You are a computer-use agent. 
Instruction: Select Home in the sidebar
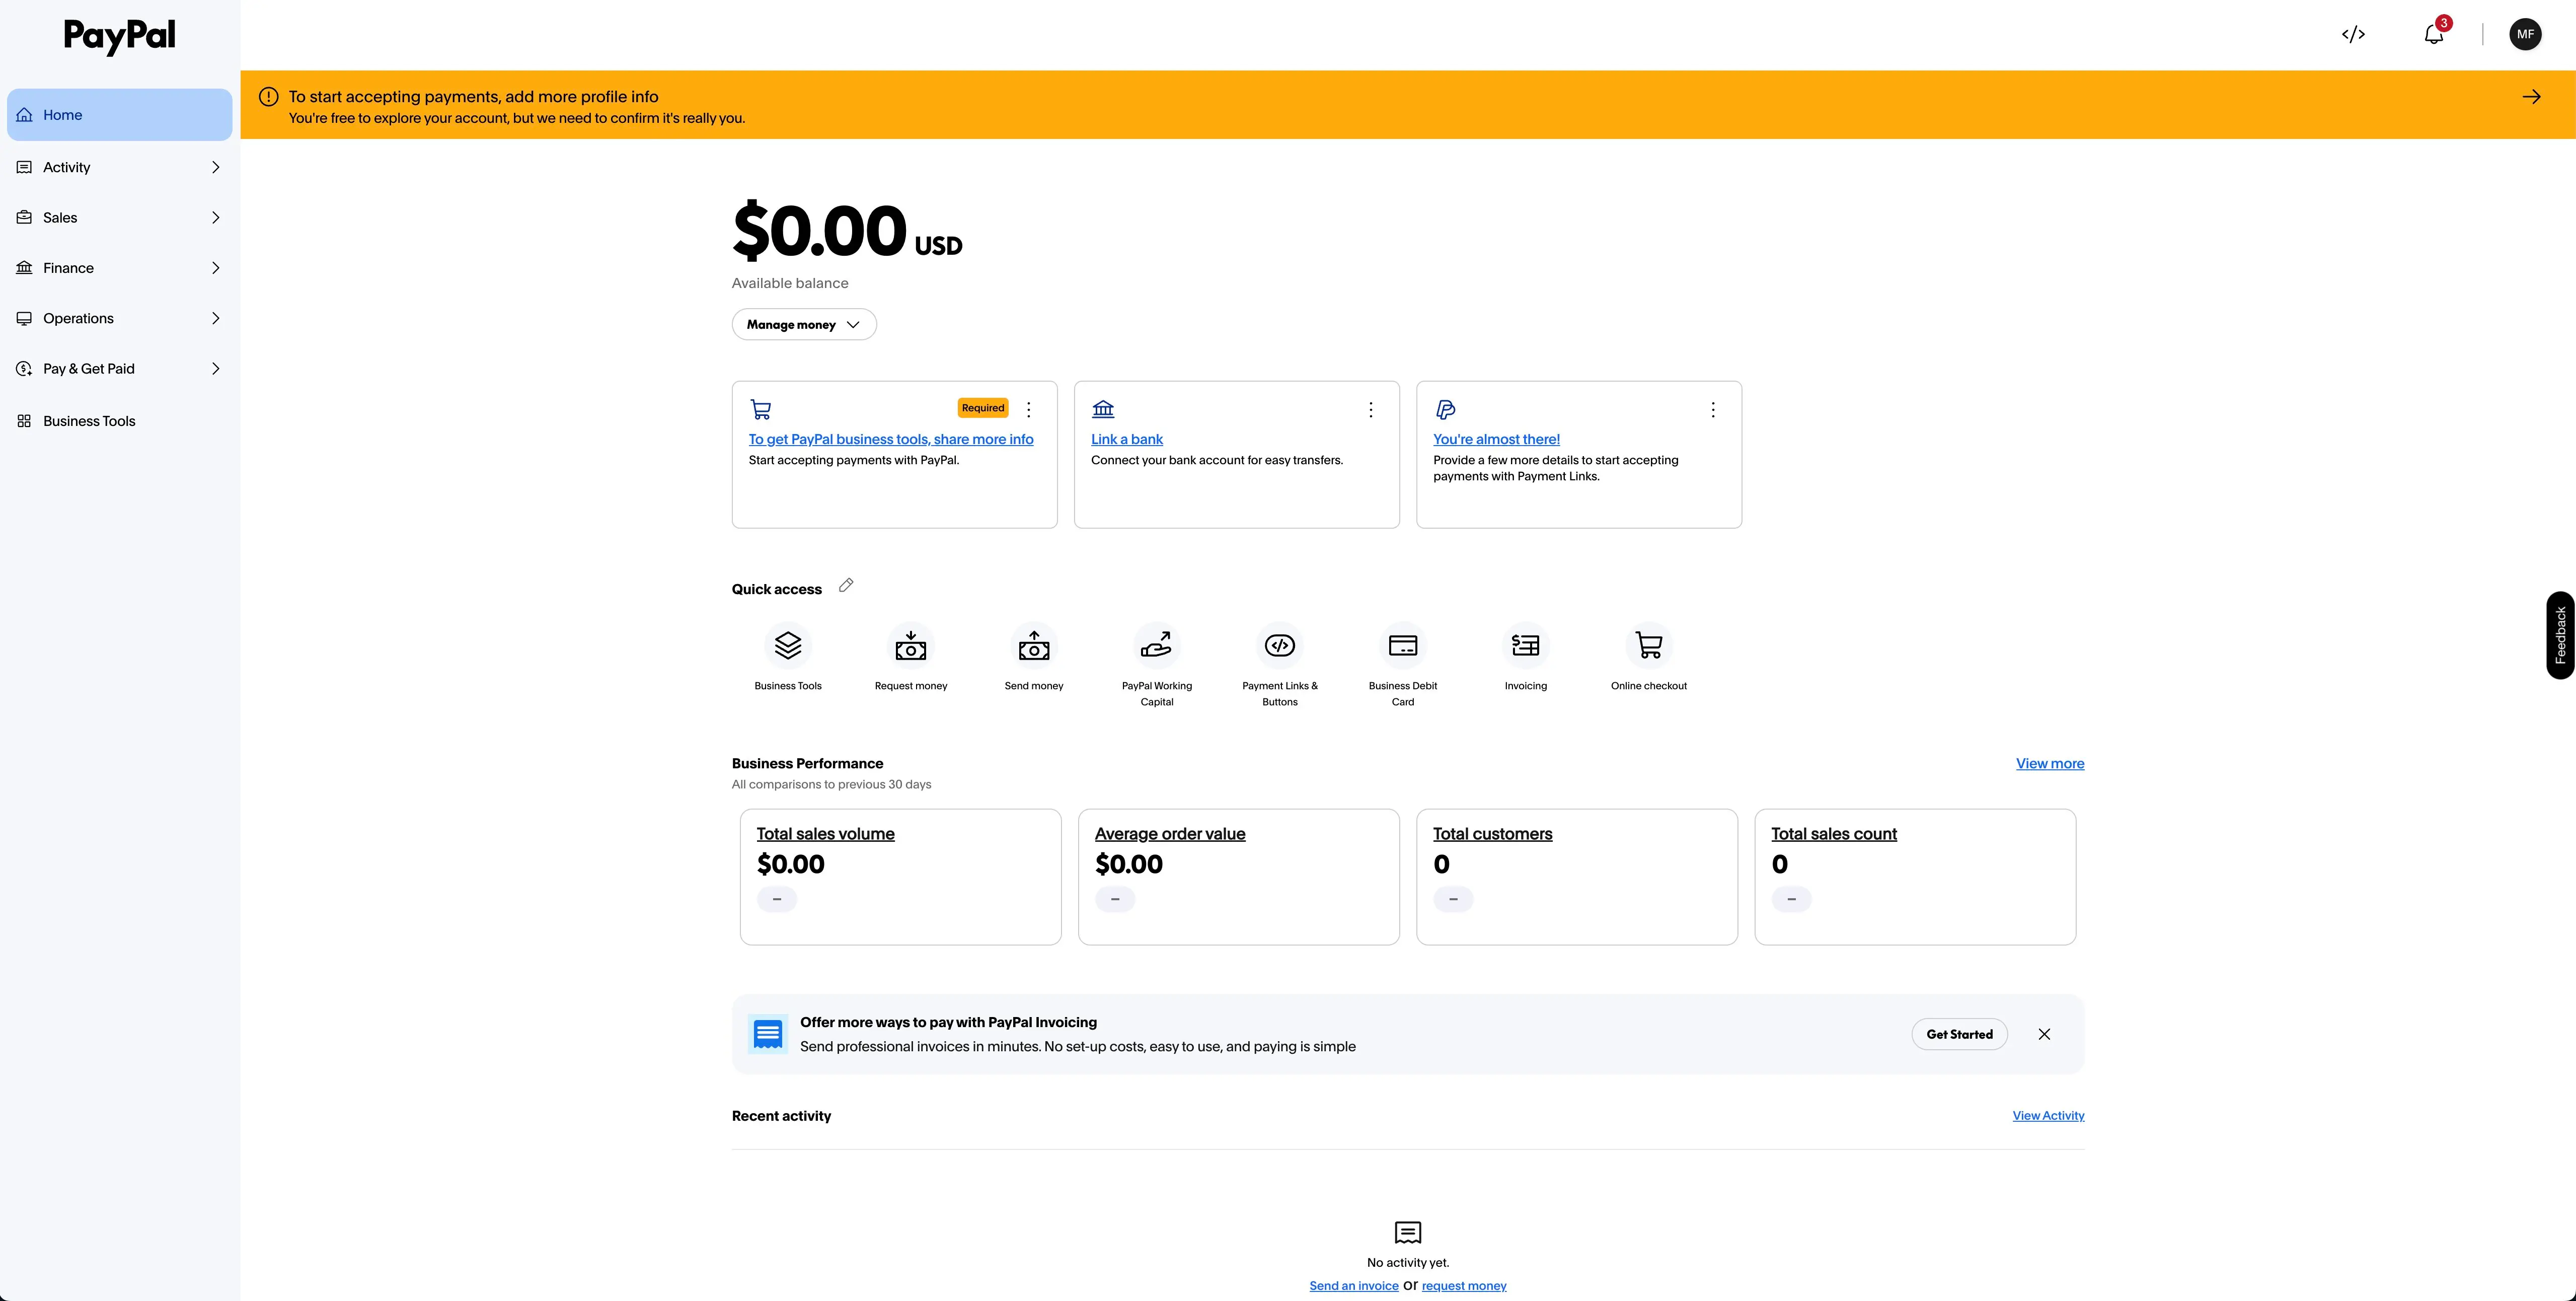click(x=120, y=115)
